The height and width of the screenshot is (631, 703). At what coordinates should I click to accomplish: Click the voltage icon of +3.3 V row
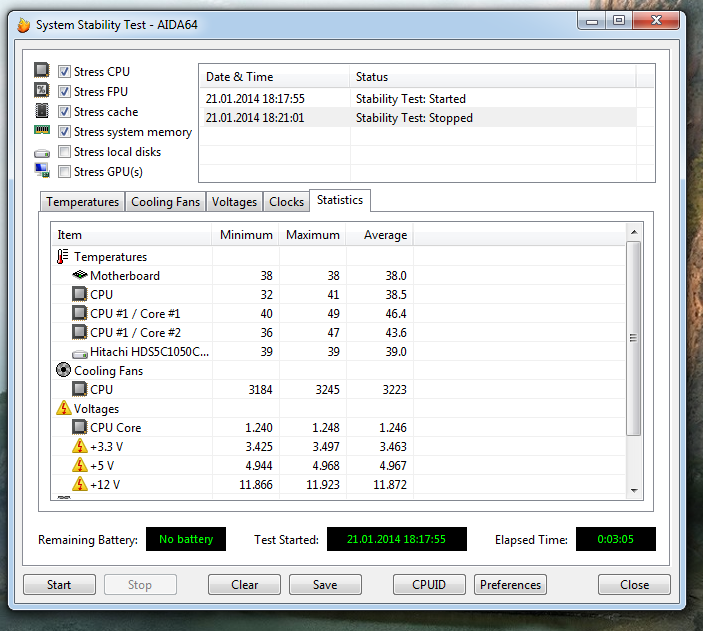(x=80, y=446)
